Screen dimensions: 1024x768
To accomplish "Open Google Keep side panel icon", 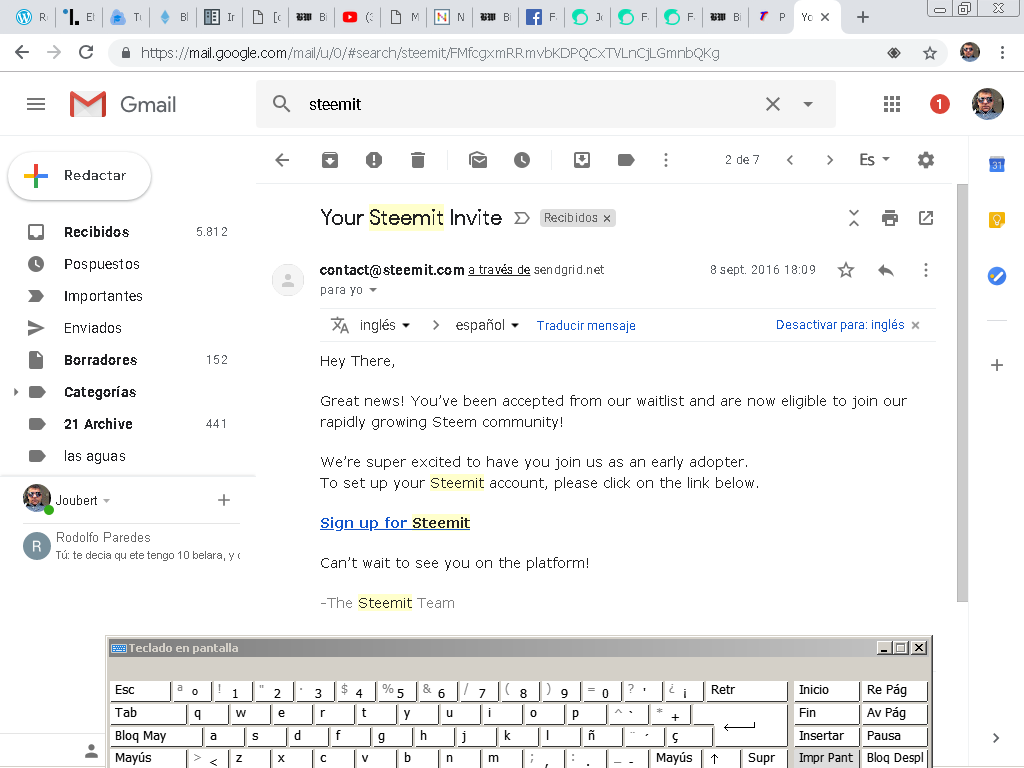I will 997,220.
